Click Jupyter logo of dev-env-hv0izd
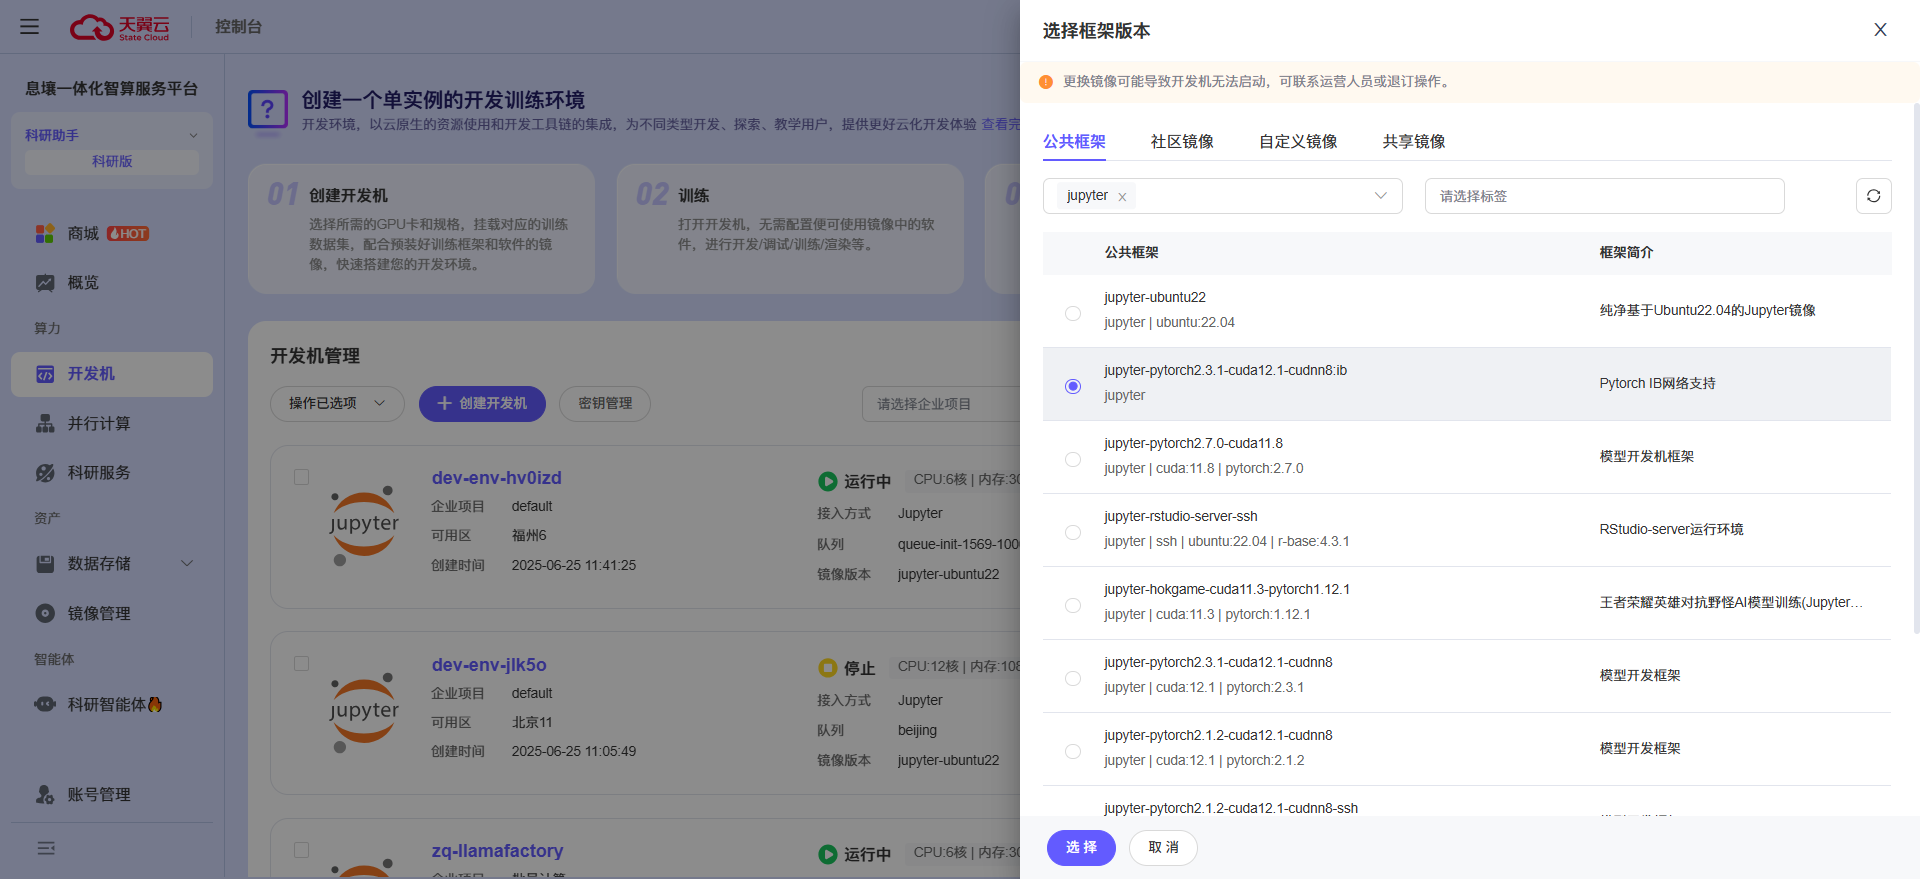The width and height of the screenshot is (1920, 879). click(364, 526)
